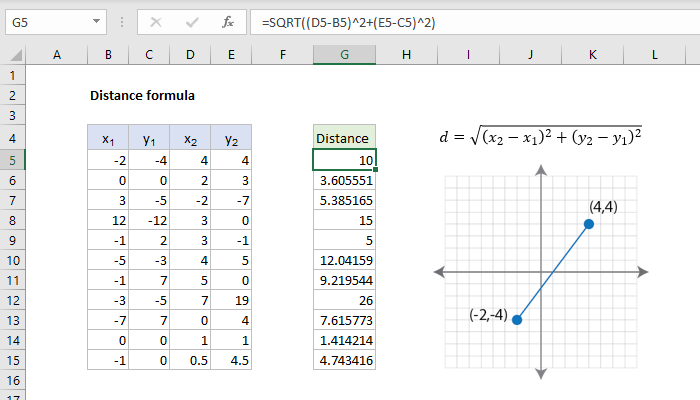Screen dimensions: 700x400
Task: Select row 15 header
Action: click(12, 360)
